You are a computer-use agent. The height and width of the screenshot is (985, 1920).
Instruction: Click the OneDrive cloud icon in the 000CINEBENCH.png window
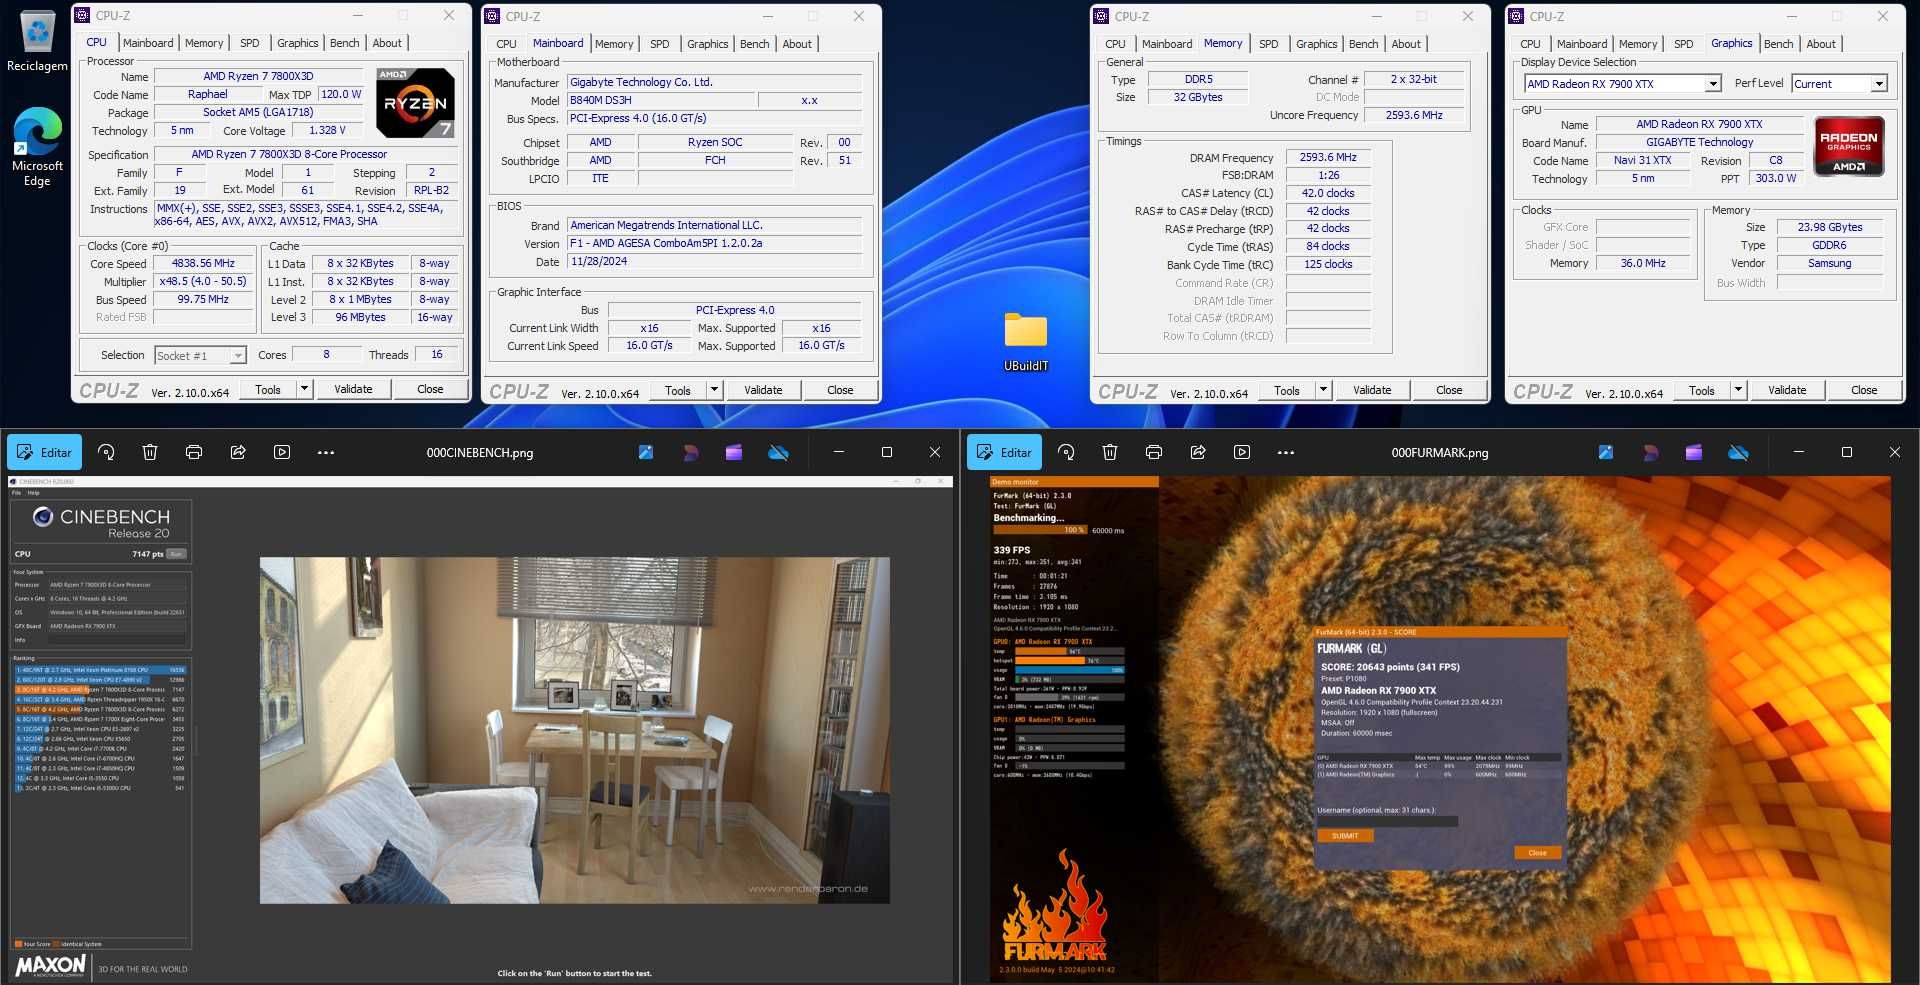778,452
